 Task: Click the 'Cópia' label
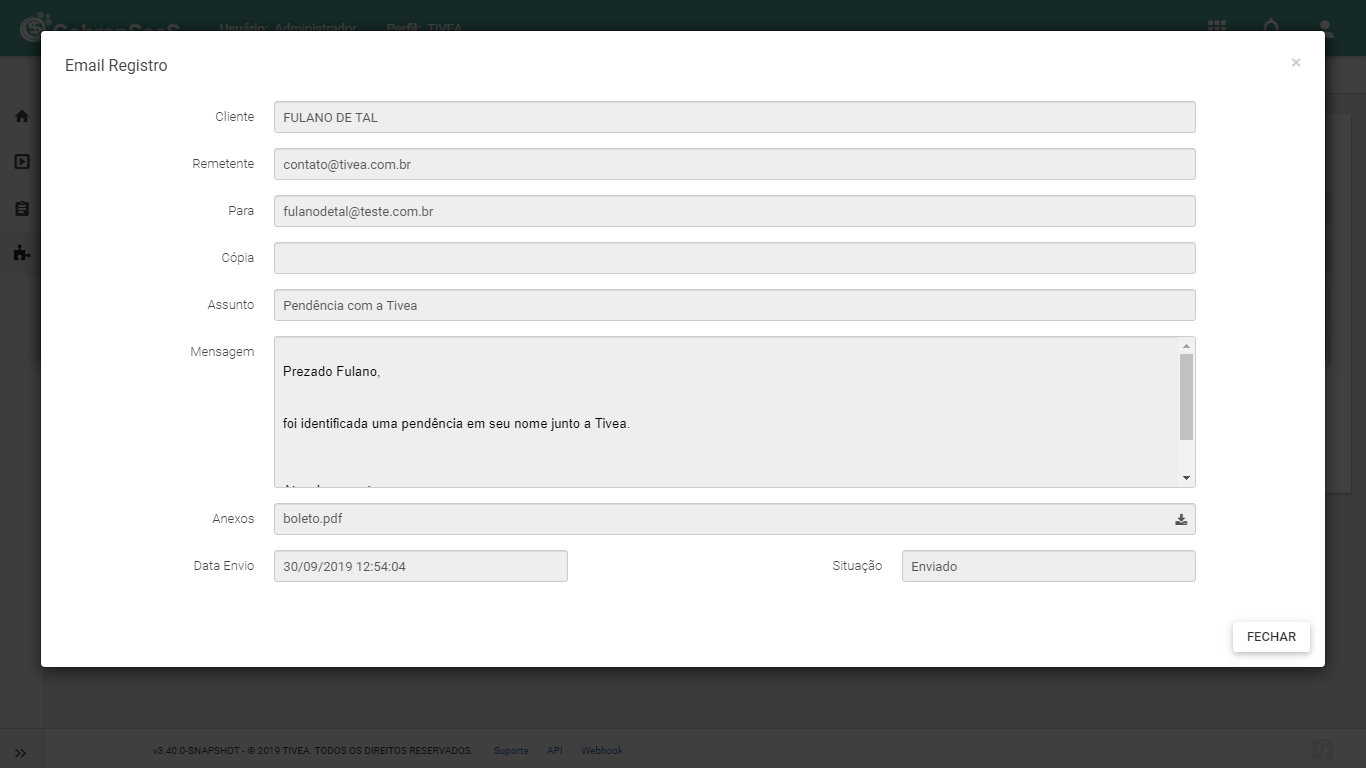click(x=238, y=258)
